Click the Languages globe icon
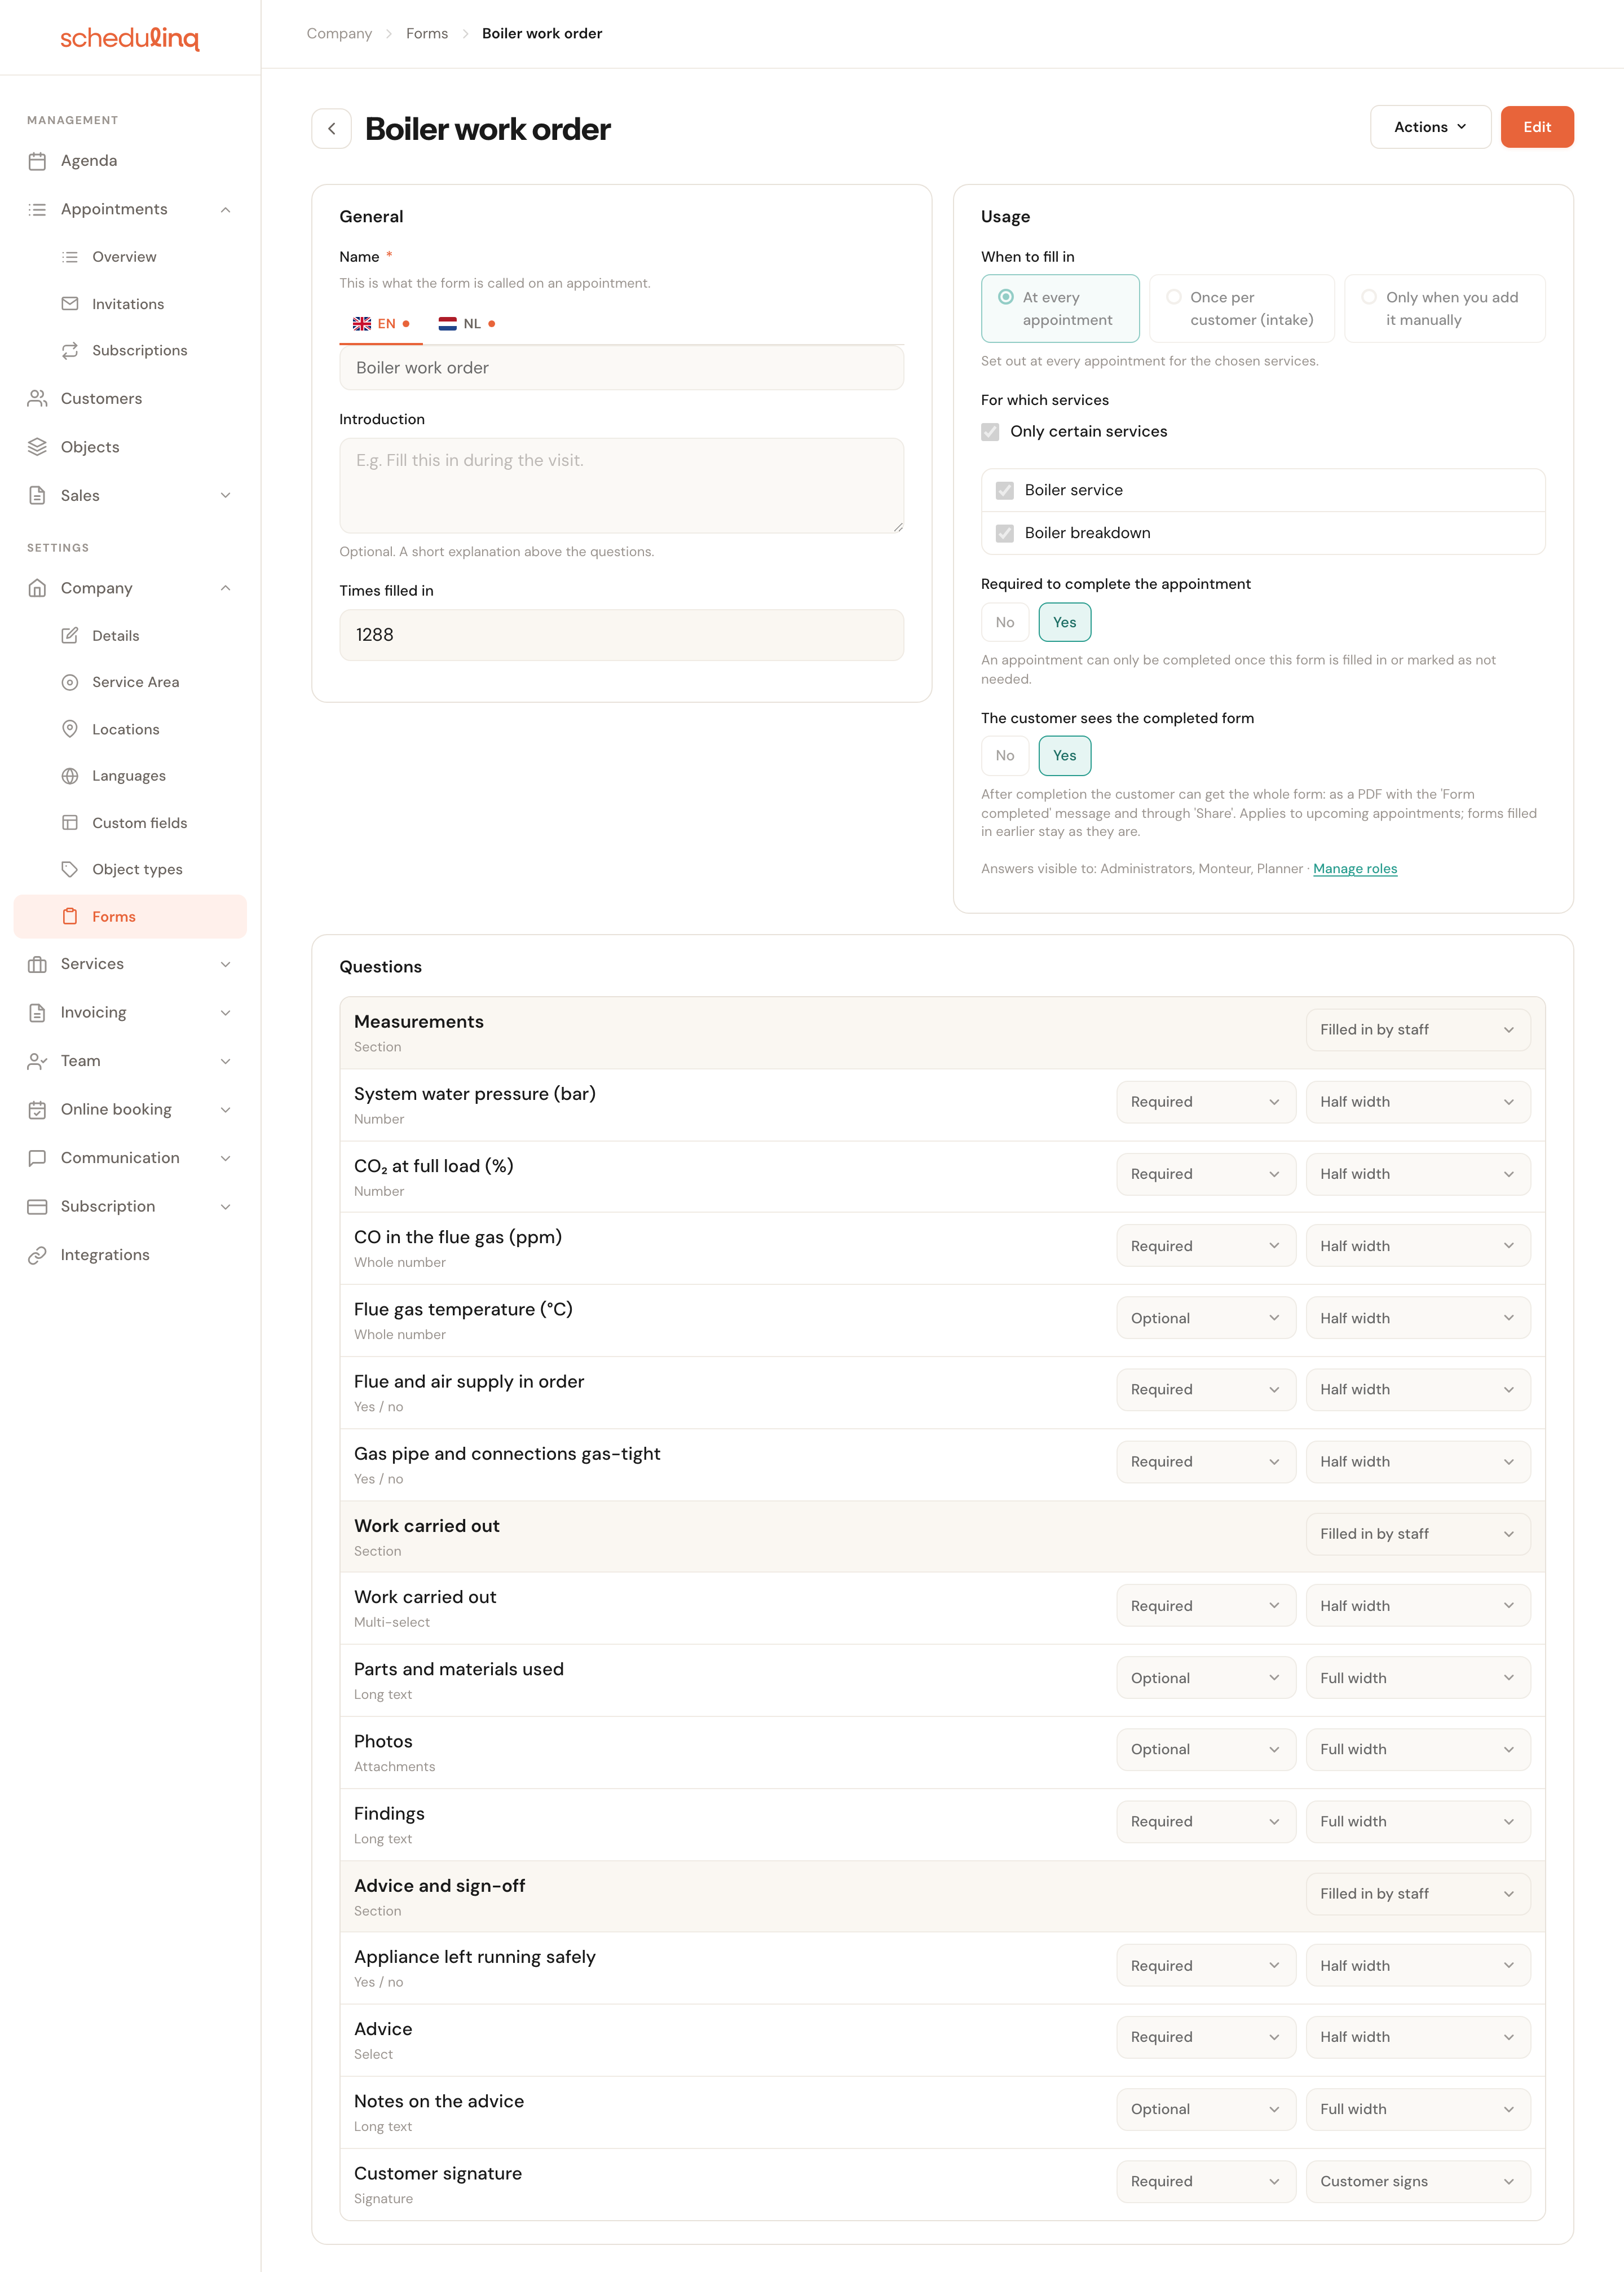Screen dimensions: 1624x2272 (70, 776)
